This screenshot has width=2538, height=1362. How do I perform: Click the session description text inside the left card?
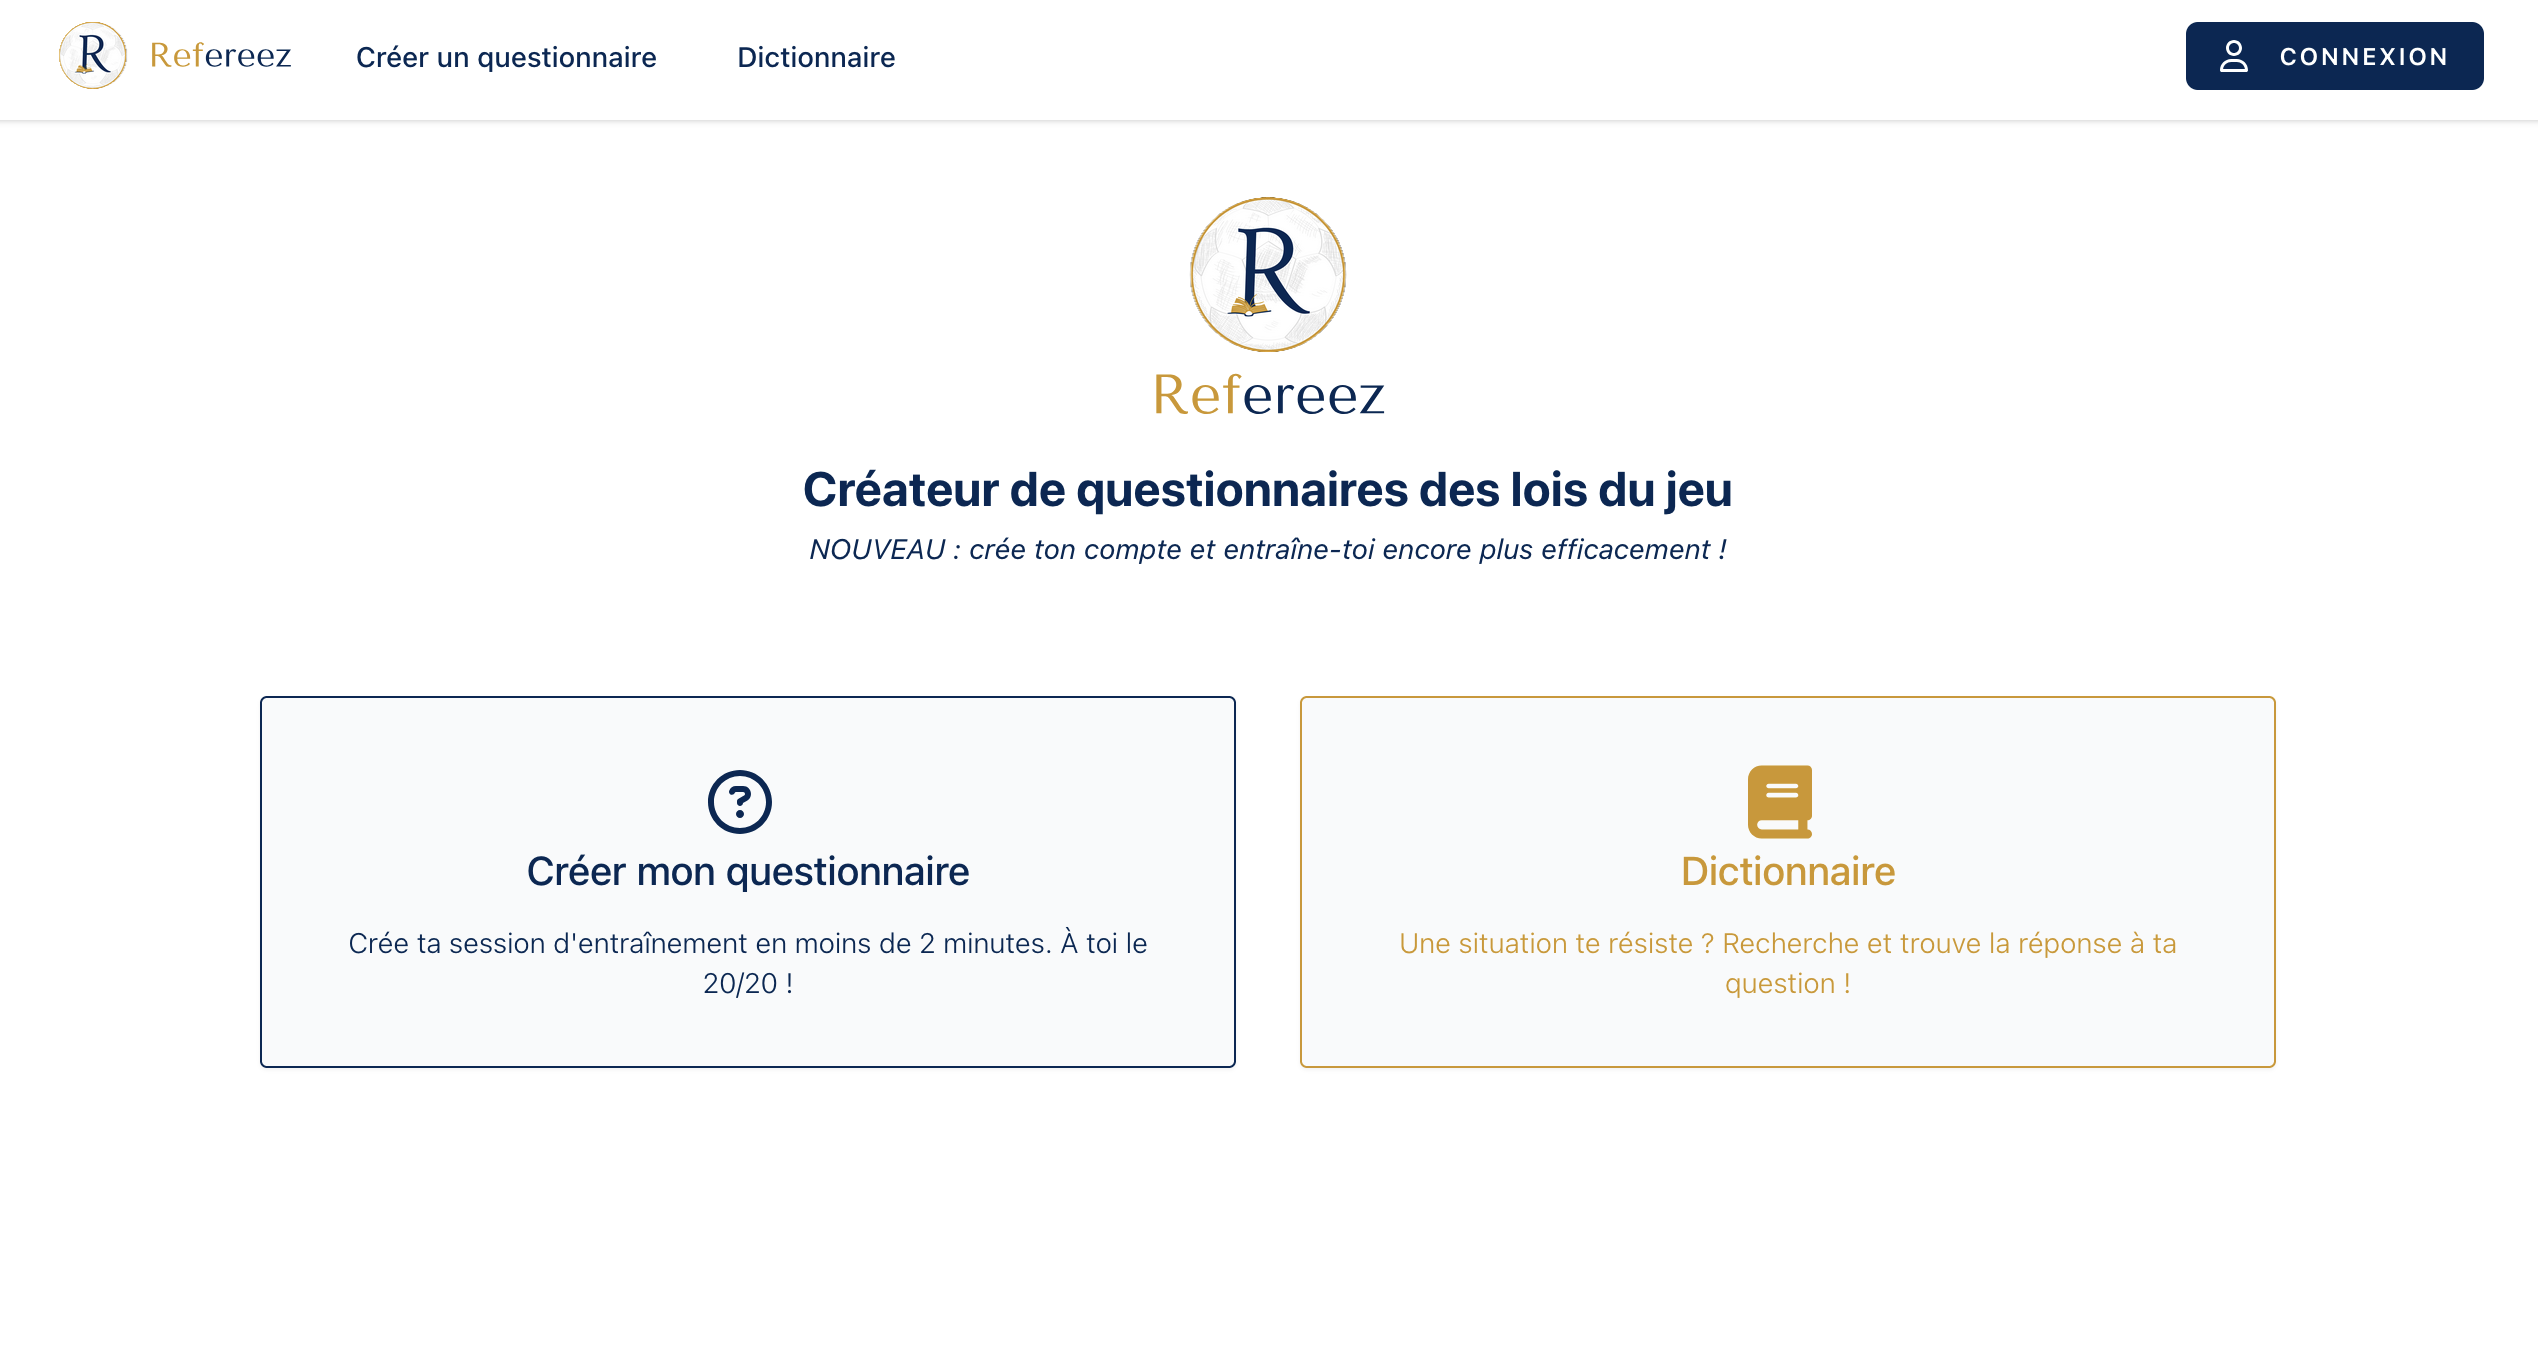point(747,961)
